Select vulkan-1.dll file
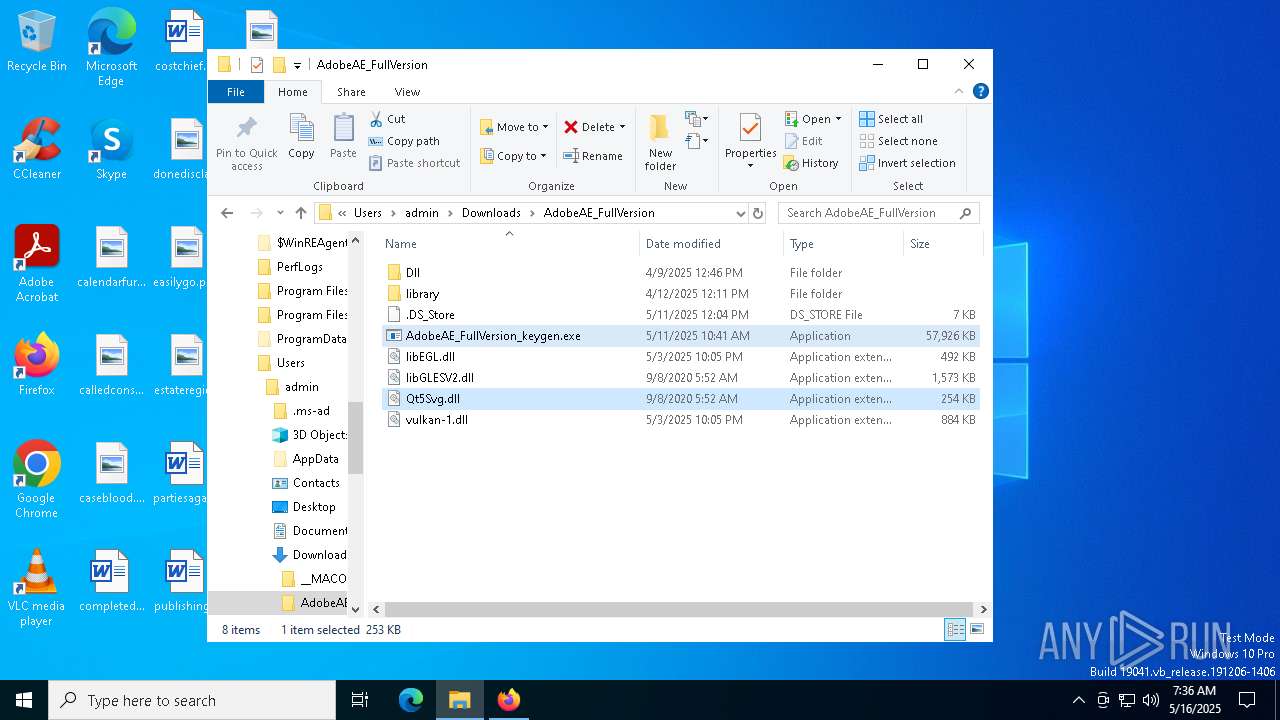Screen dimensions: 1280x720 (x=682, y=420)
